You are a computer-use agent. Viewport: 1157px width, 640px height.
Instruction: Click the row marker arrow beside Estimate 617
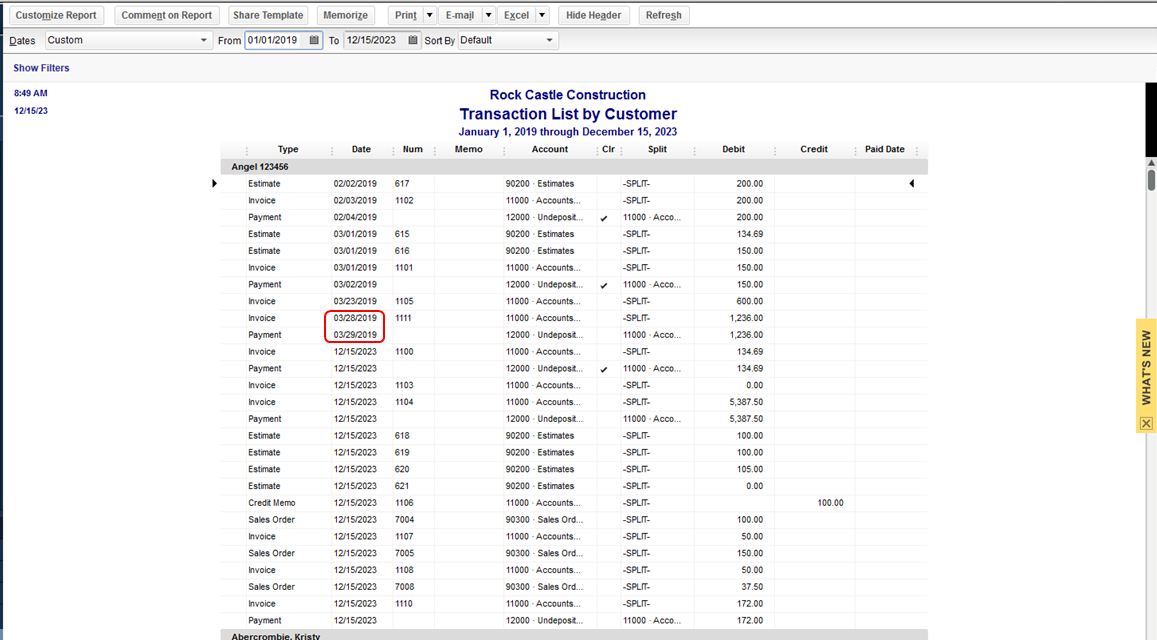pos(214,183)
